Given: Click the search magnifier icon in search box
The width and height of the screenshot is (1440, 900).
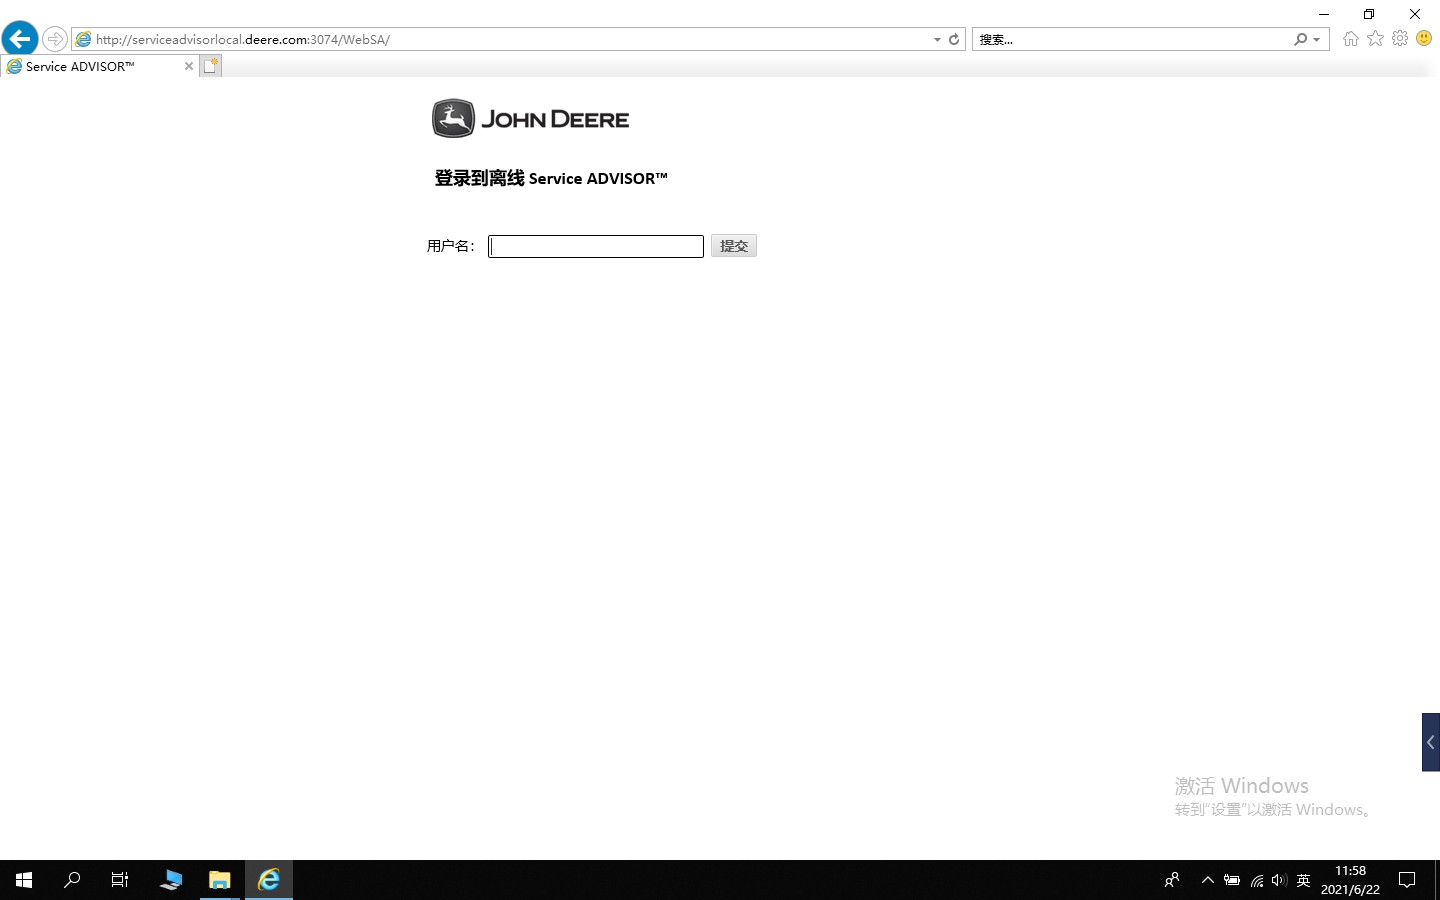Looking at the screenshot, I should 1300,39.
